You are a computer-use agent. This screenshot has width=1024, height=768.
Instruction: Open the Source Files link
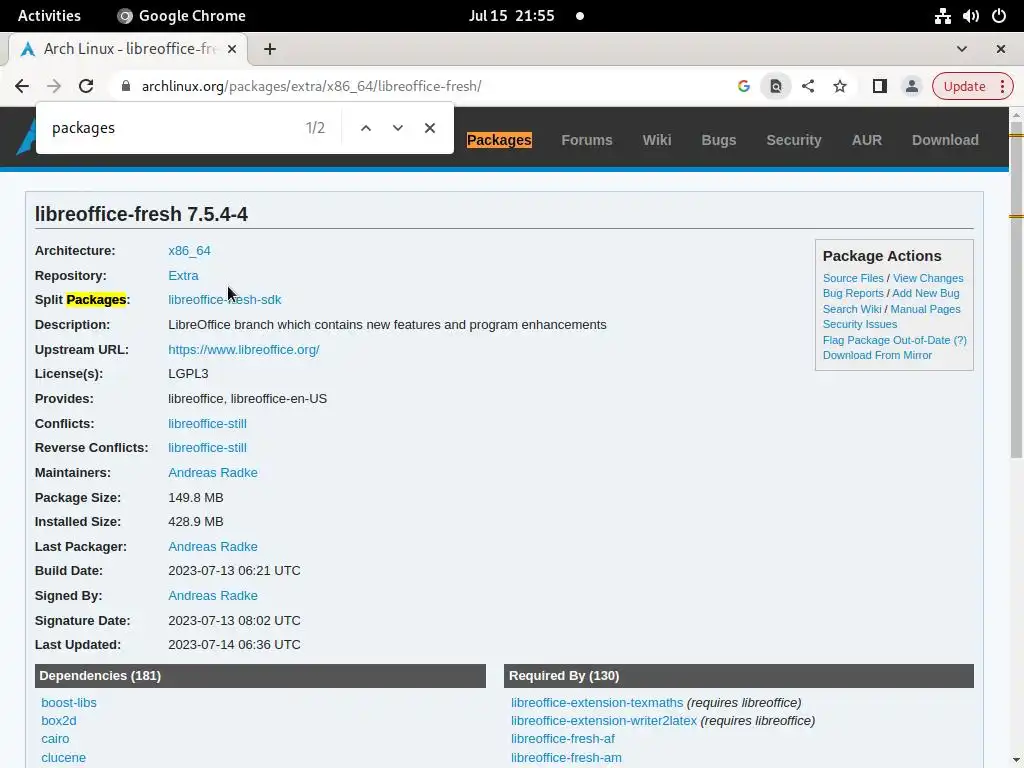[x=853, y=278]
